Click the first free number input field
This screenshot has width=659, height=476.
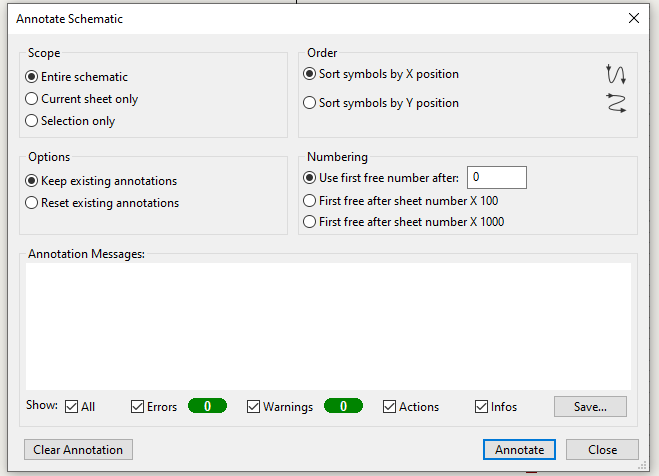497,177
